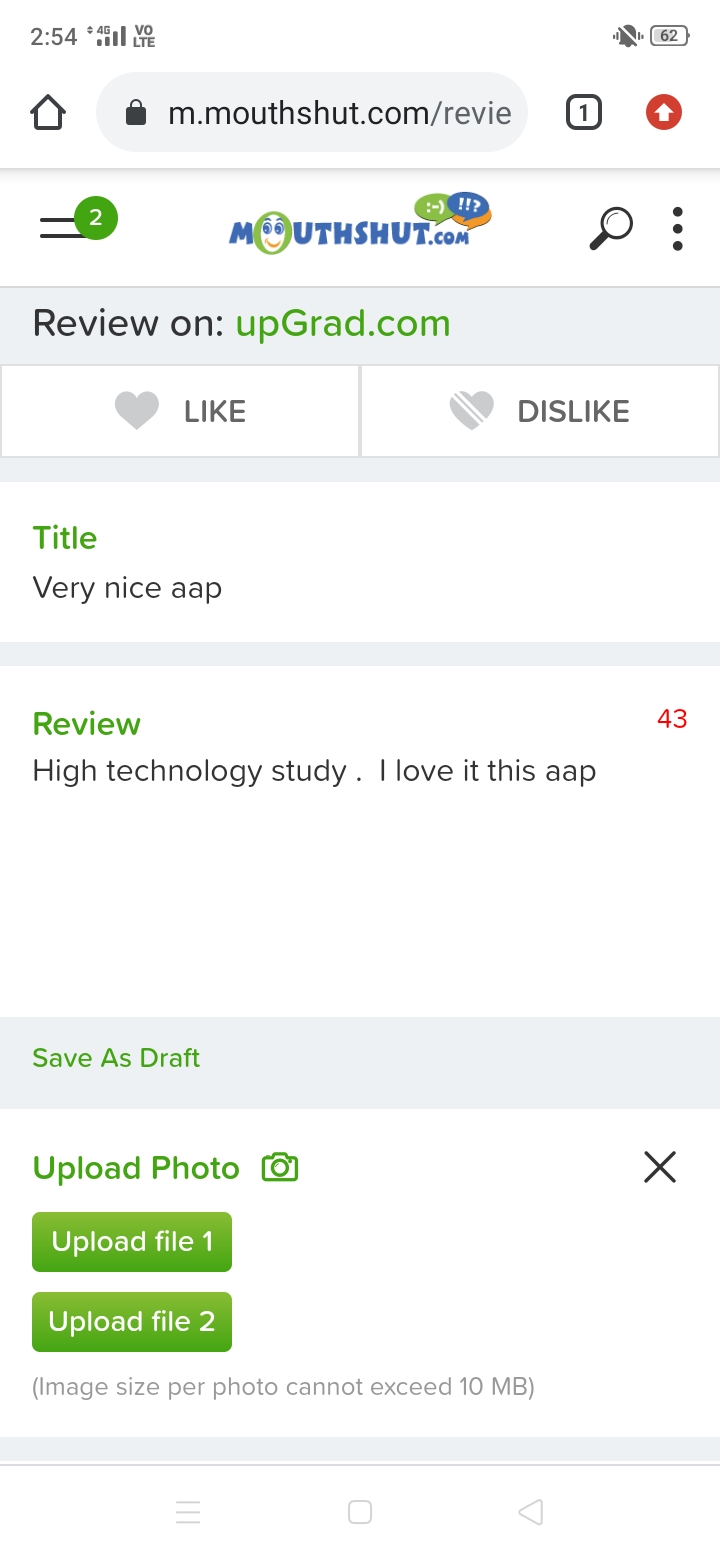Tap the browser home icon

pyautogui.click(x=48, y=113)
